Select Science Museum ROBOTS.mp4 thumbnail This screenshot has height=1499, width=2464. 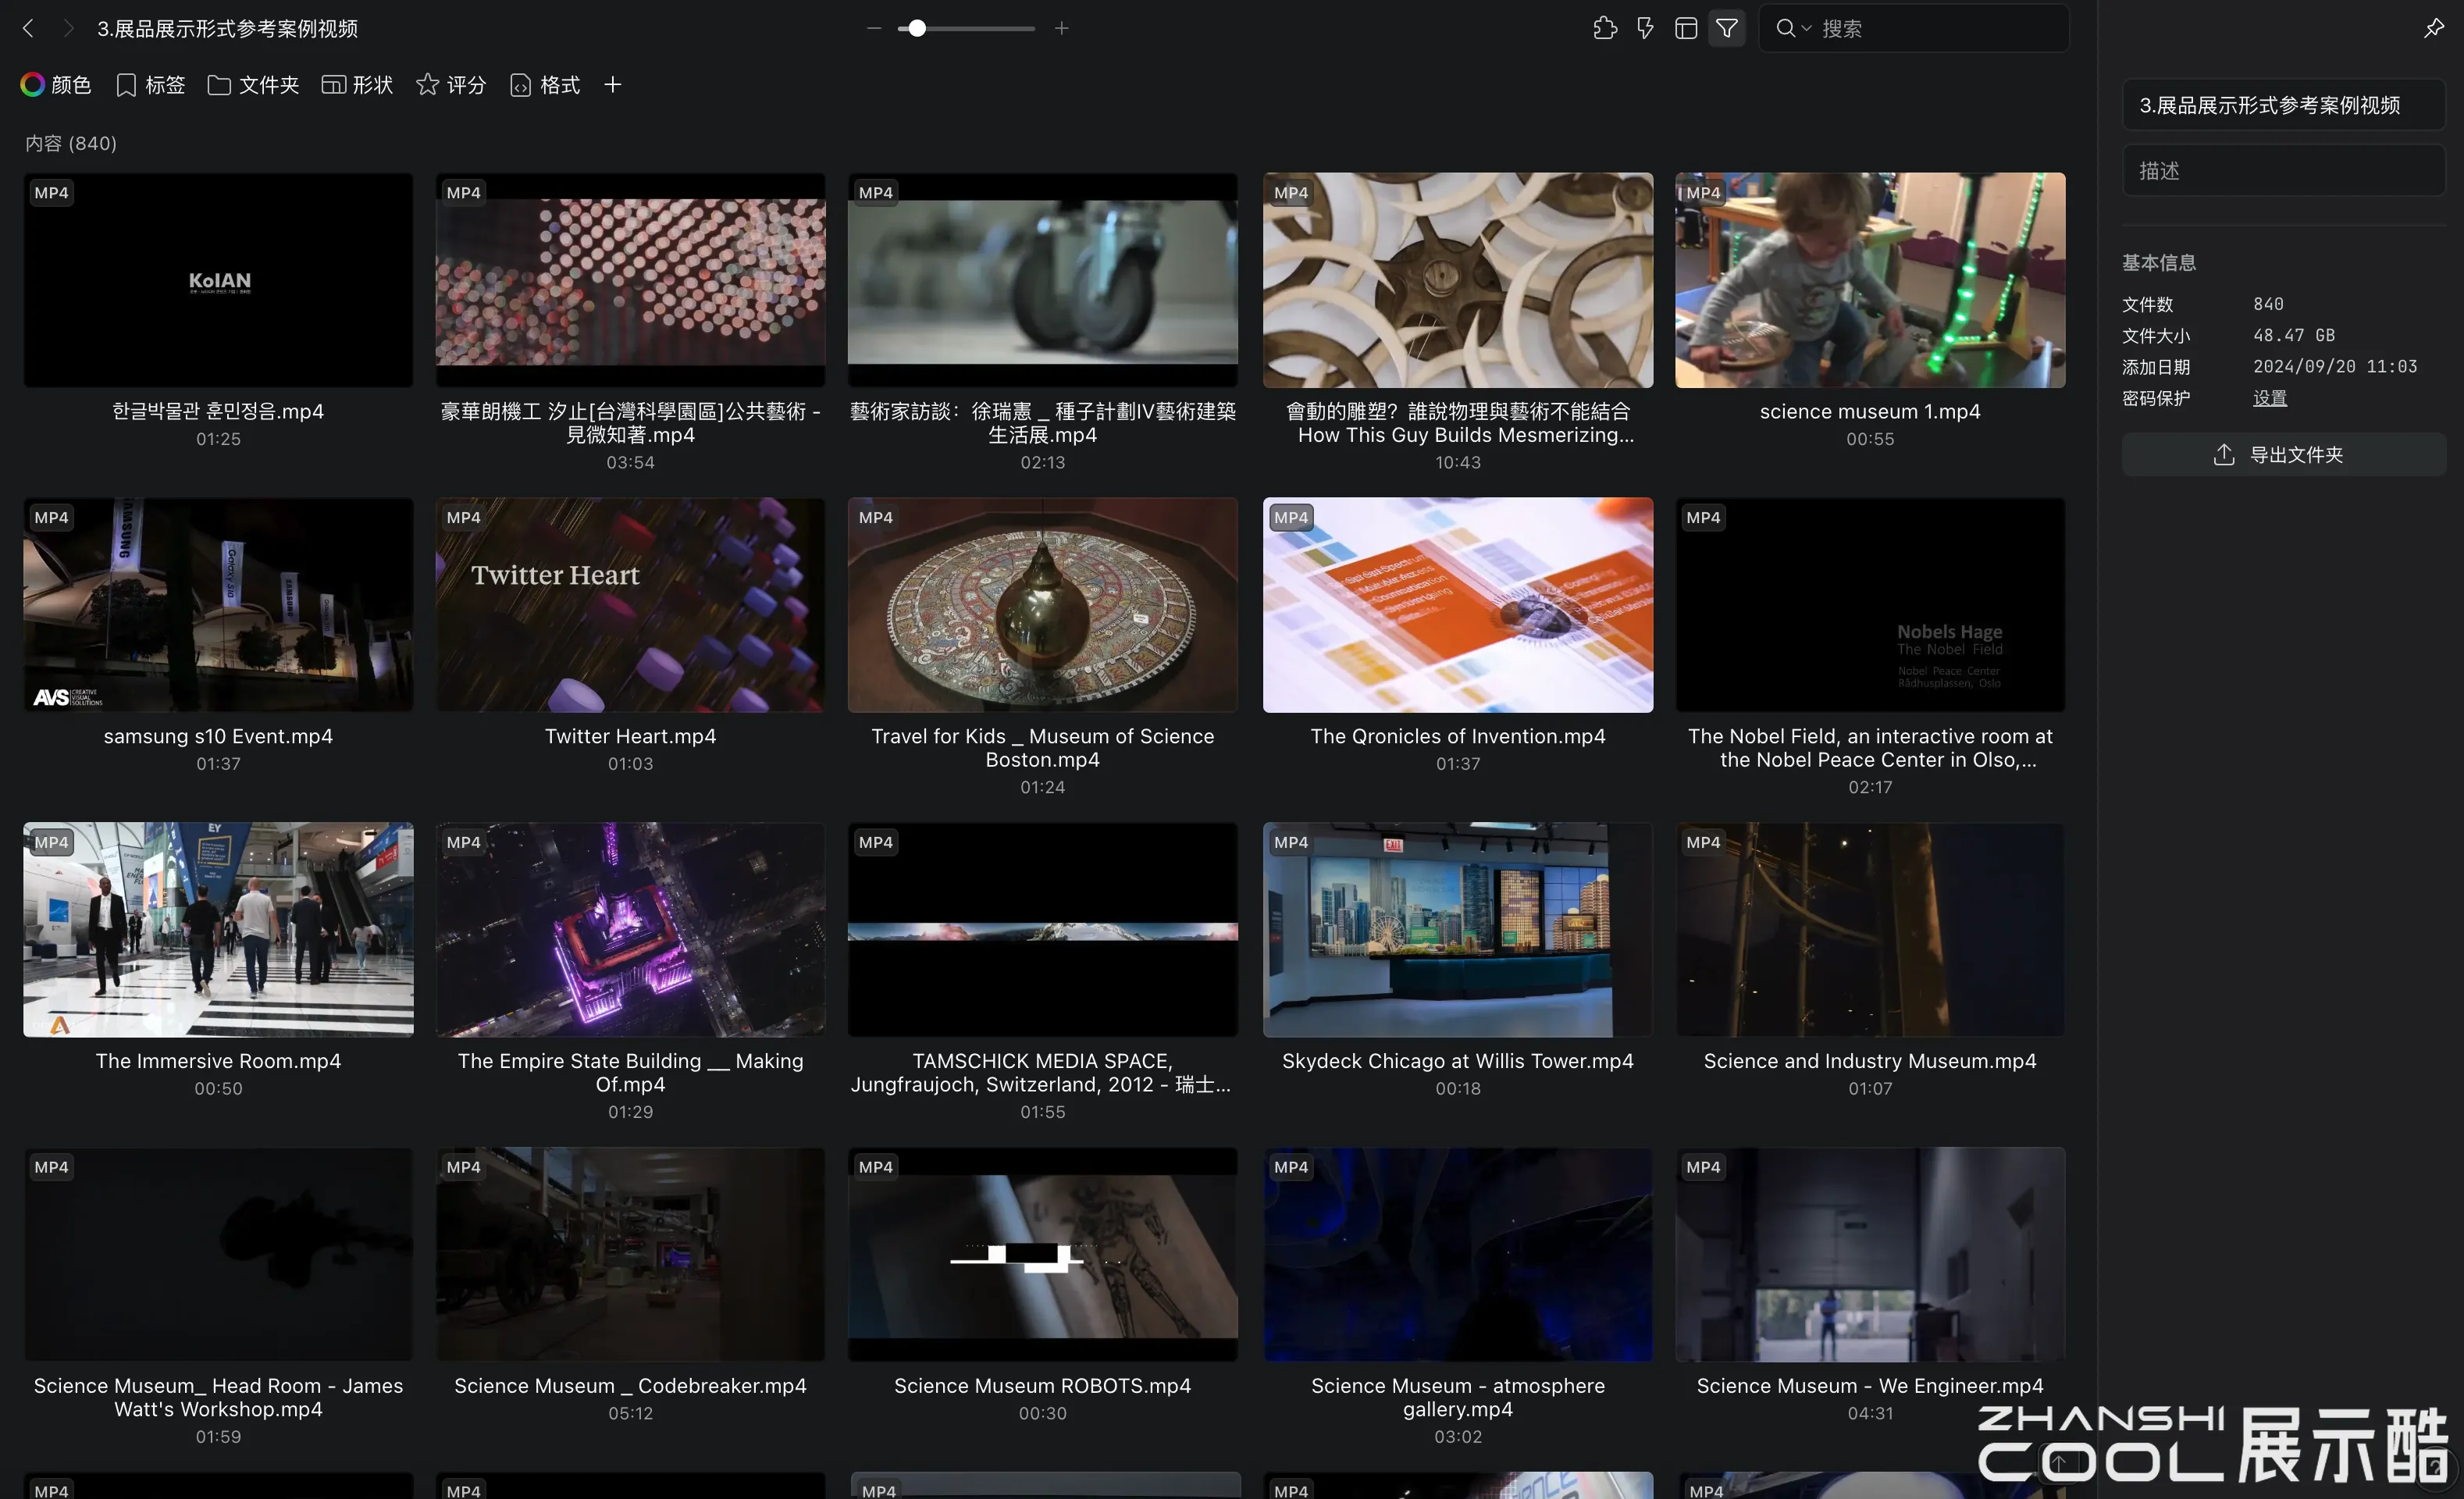[x=1043, y=1255]
